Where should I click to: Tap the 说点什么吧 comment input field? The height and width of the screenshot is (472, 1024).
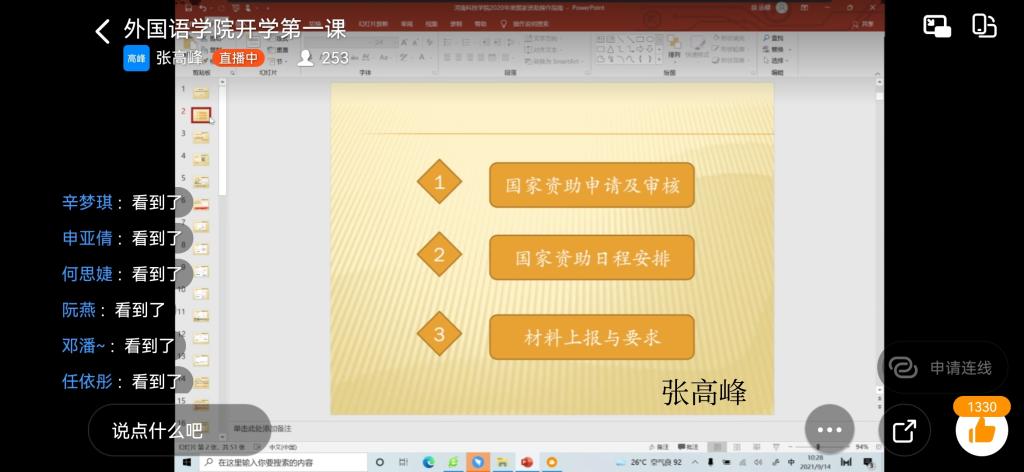(158, 430)
